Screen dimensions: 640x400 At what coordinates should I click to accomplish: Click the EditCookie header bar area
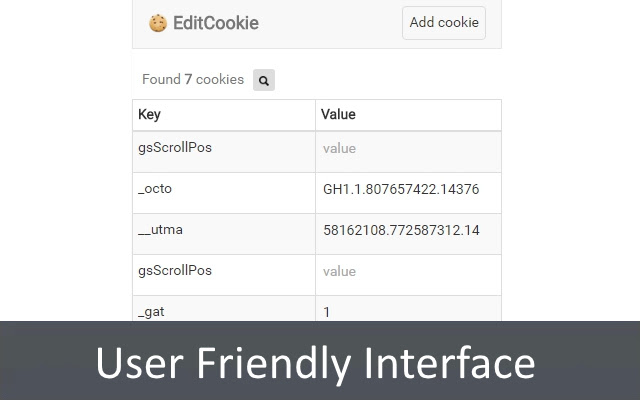[330, 23]
